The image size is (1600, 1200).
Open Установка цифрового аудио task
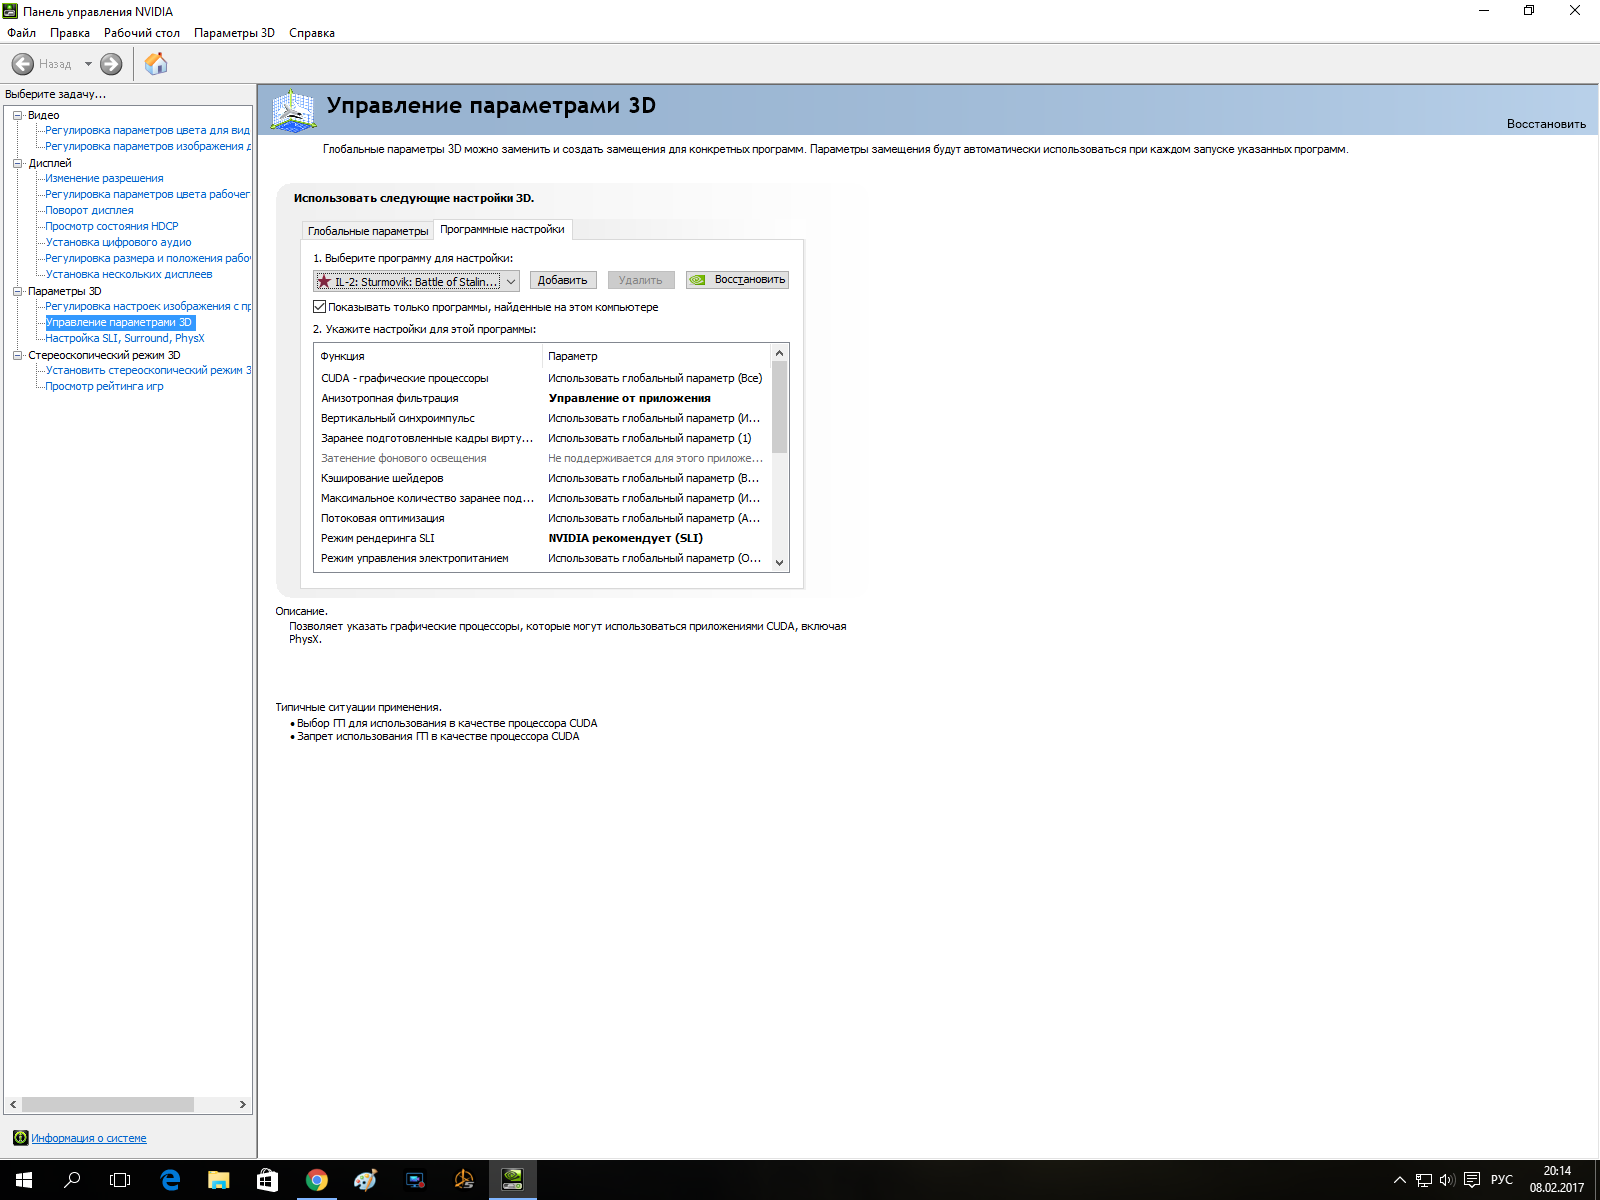click(118, 242)
